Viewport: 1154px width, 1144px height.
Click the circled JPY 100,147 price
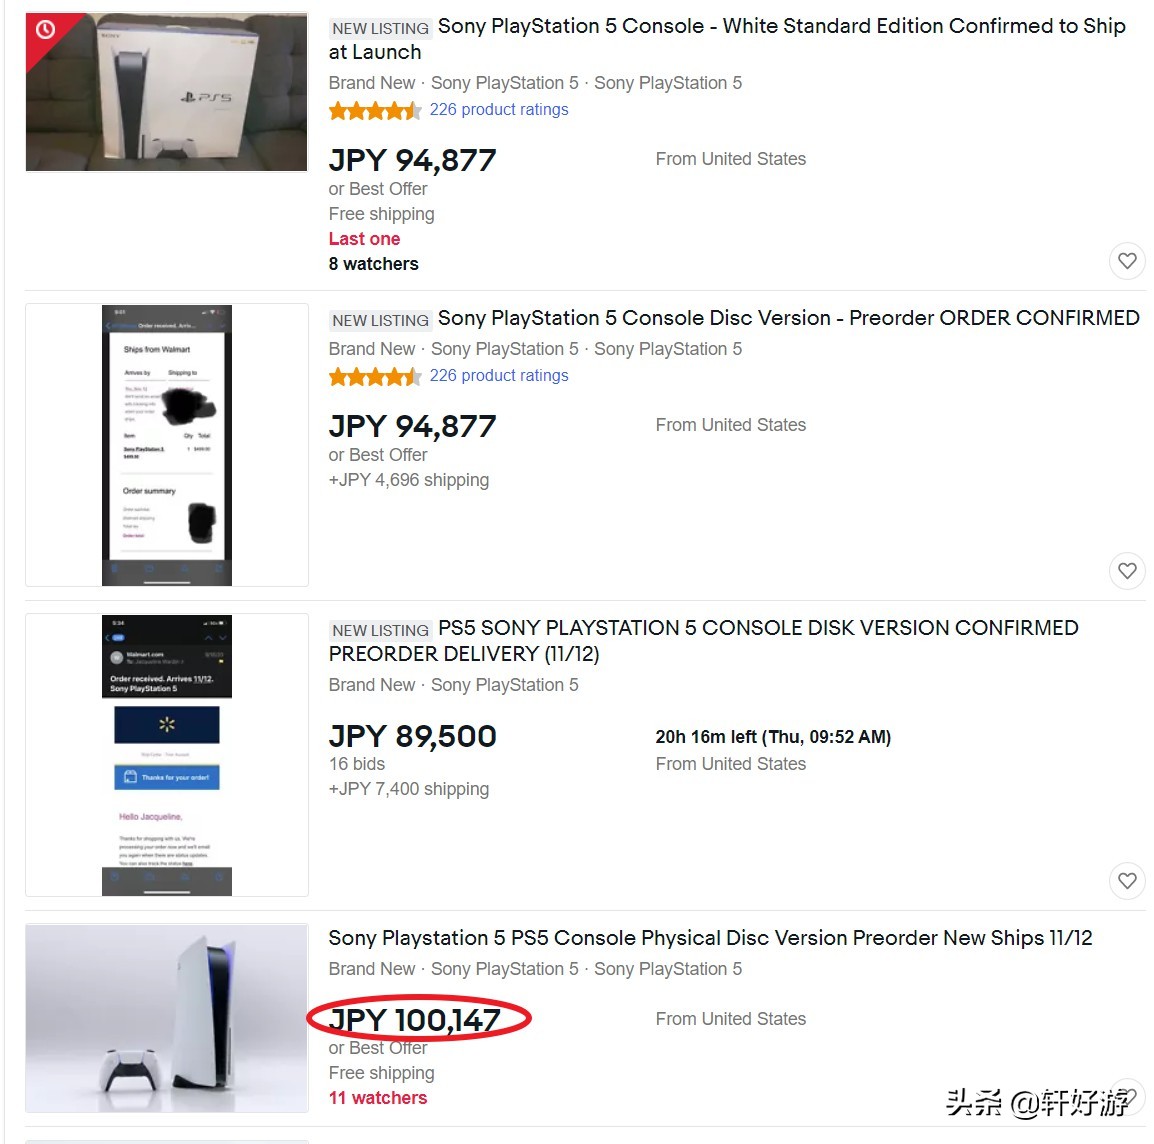pos(414,1020)
